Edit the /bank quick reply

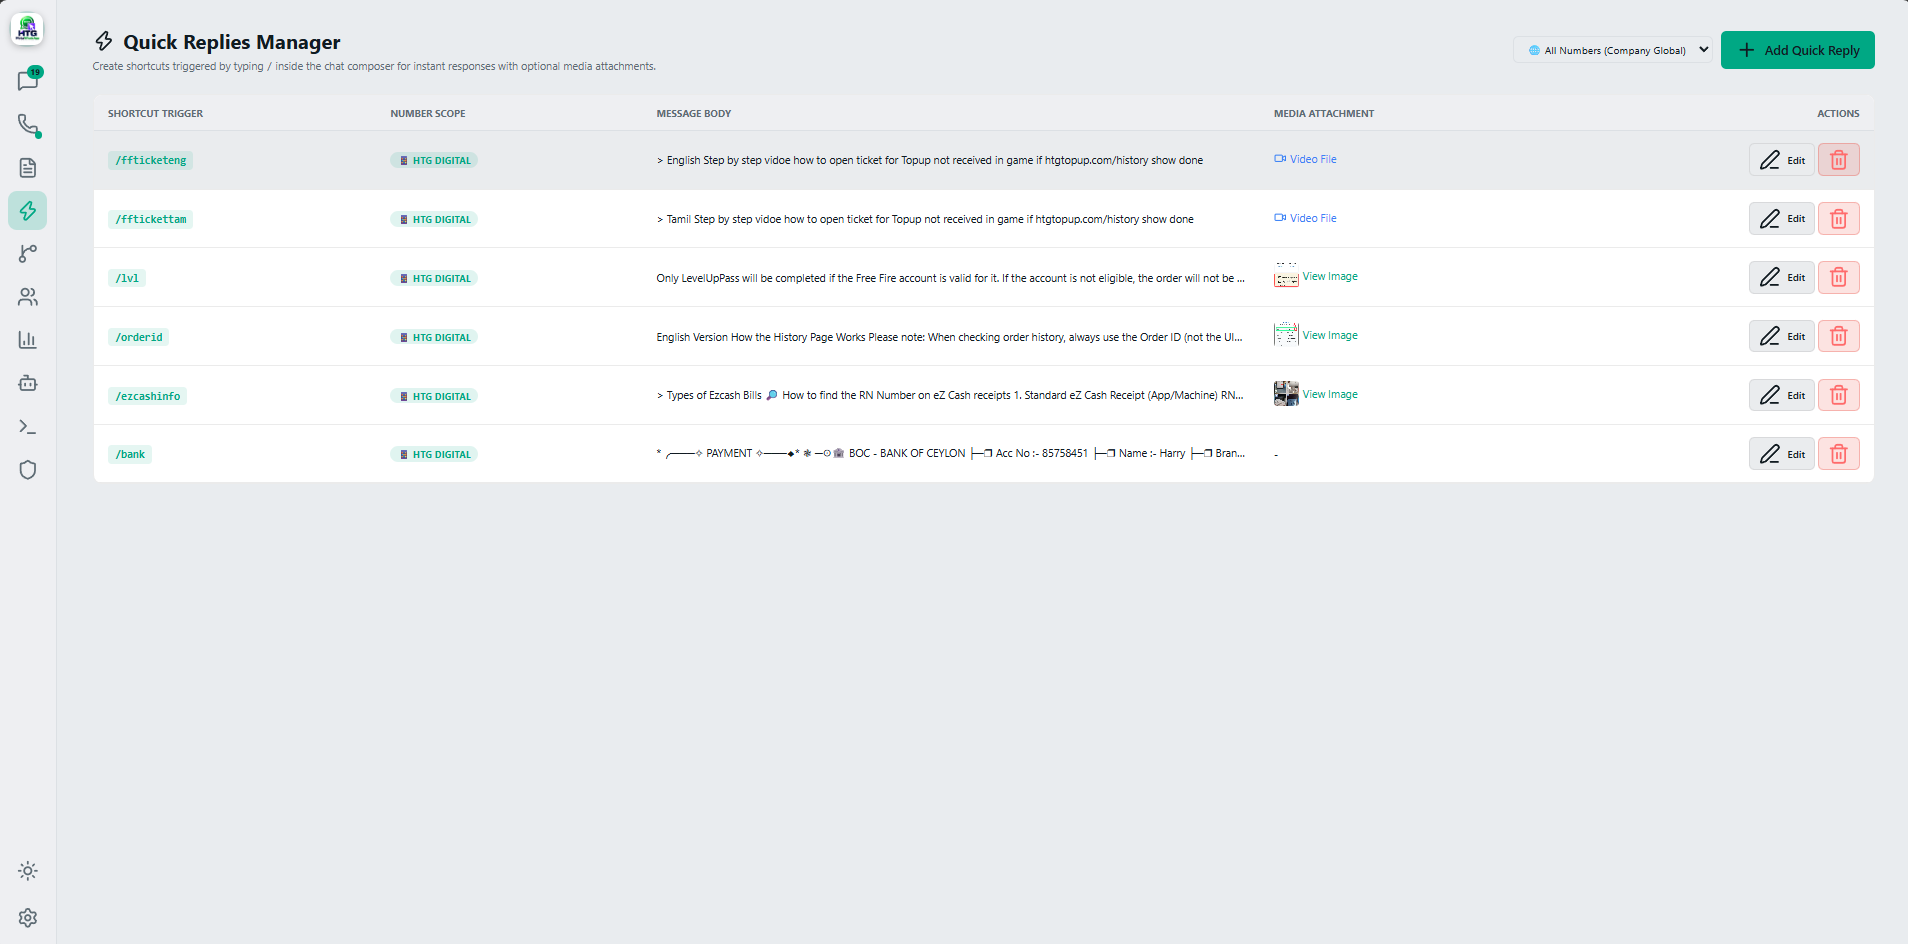tap(1781, 454)
